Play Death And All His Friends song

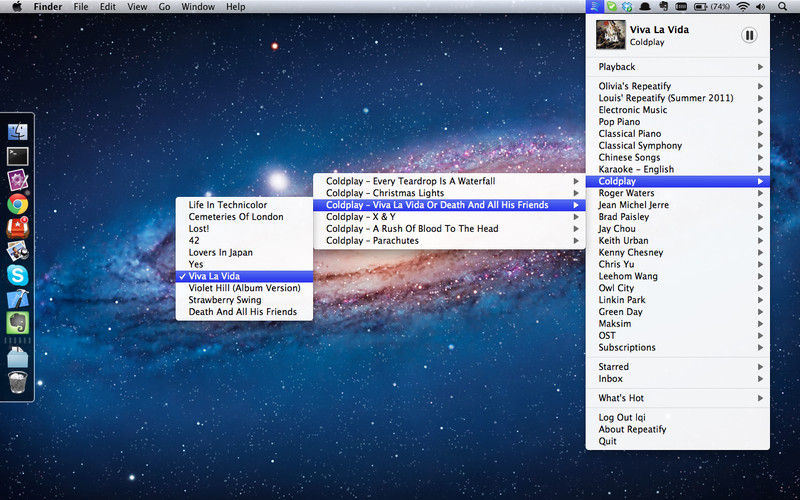coord(244,312)
